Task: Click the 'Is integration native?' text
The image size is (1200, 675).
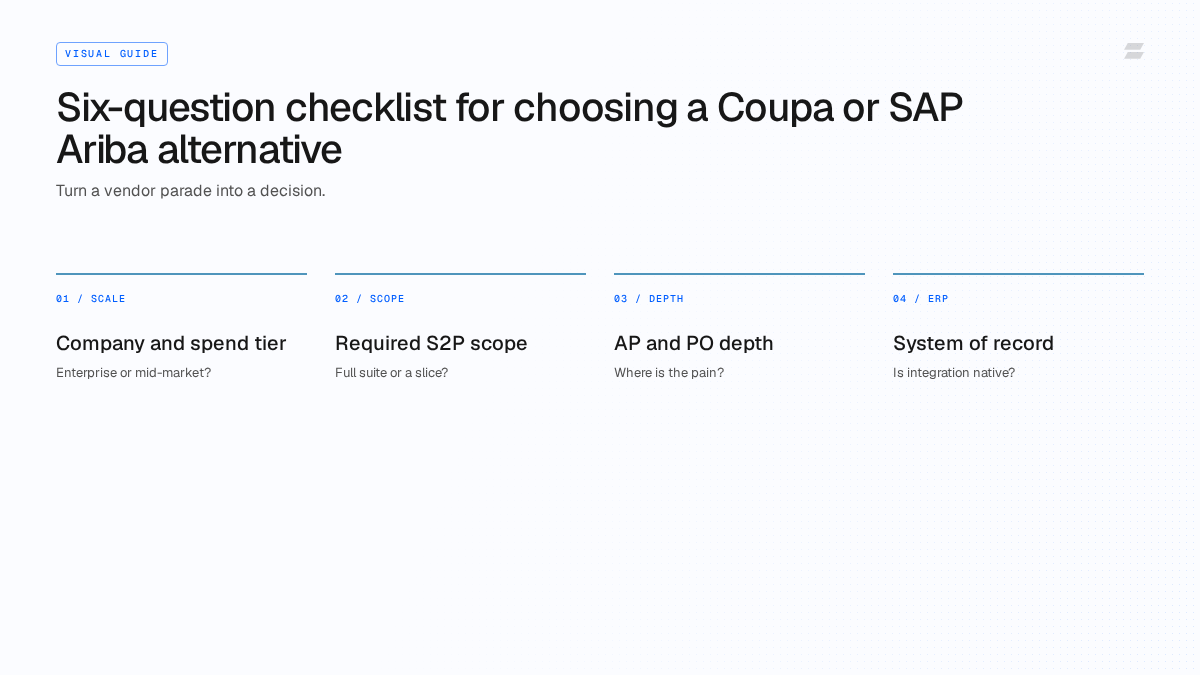Action: 954,373
